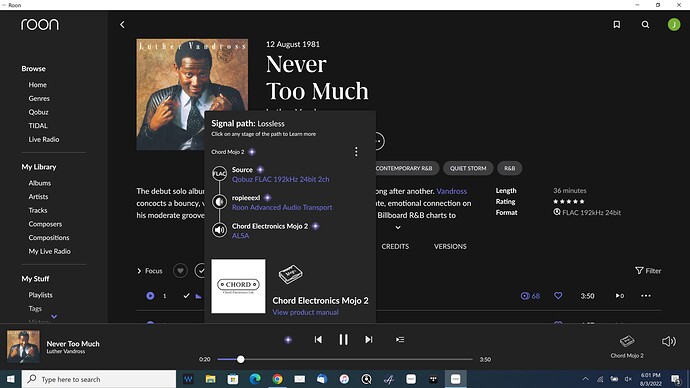The height and width of the screenshot is (388, 690).
Task: Switch to the VERSIONS tab
Action: (450, 246)
